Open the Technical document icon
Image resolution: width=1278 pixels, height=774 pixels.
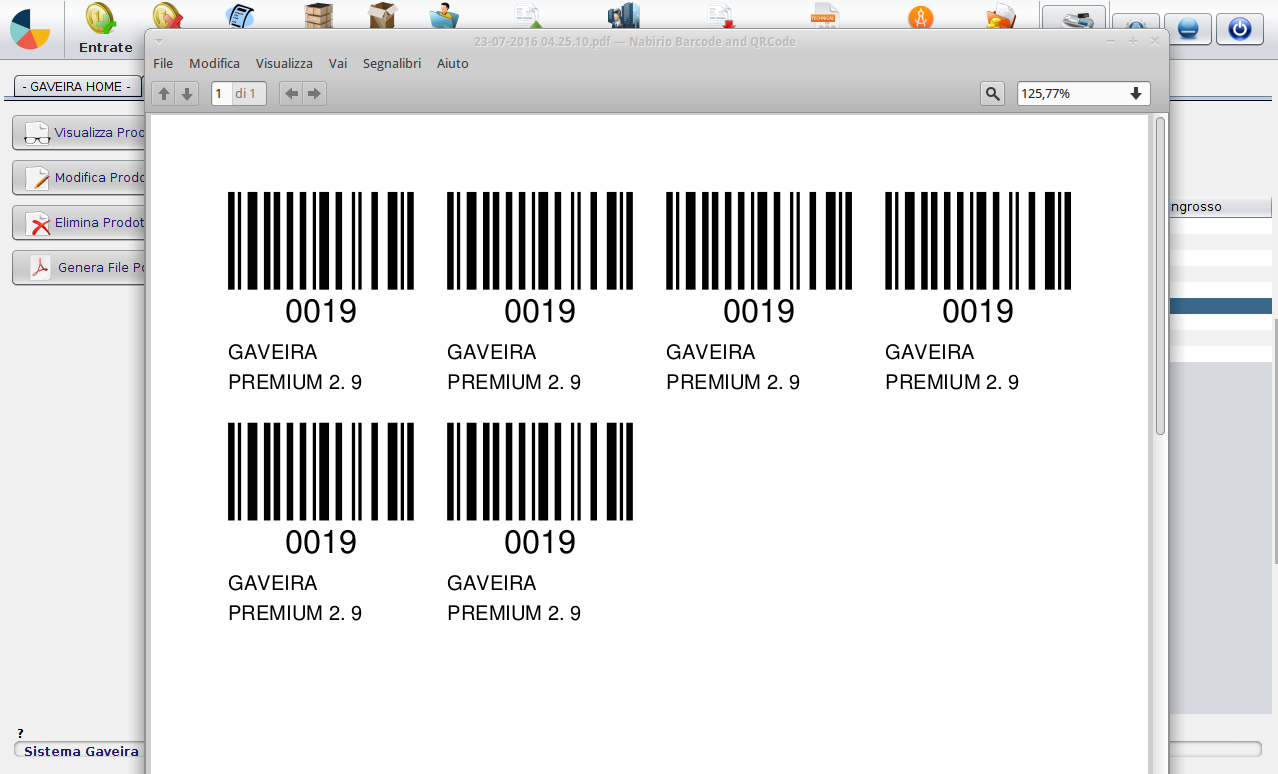(824, 16)
